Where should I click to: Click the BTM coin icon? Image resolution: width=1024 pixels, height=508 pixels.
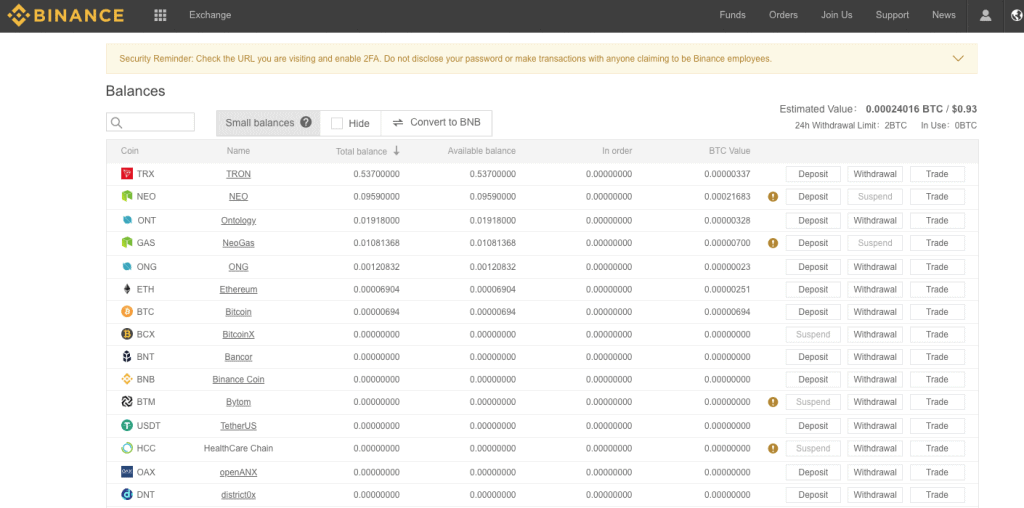click(127, 402)
